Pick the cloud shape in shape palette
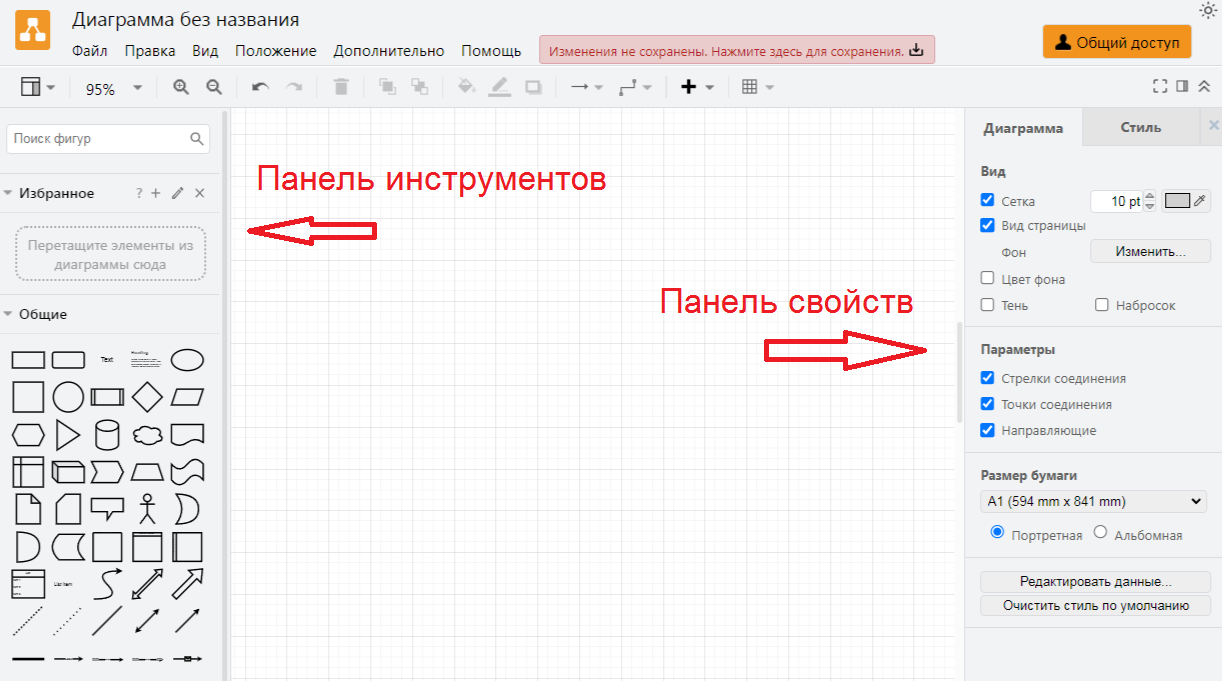 click(x=147, y=435)
